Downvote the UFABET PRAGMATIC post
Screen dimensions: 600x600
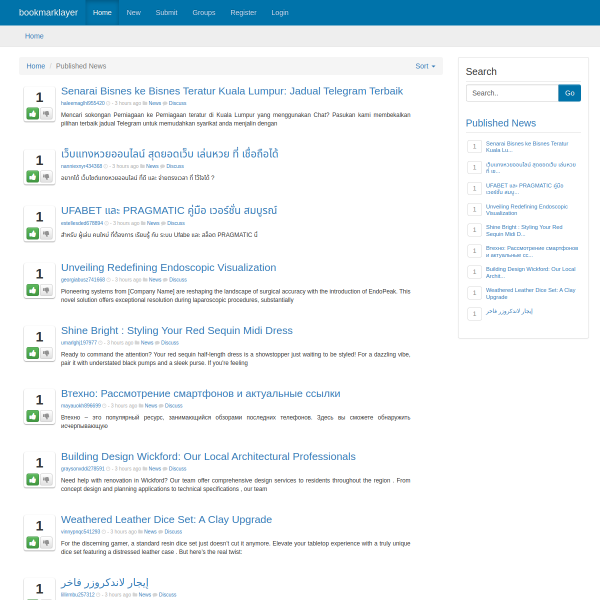[46, 233]
